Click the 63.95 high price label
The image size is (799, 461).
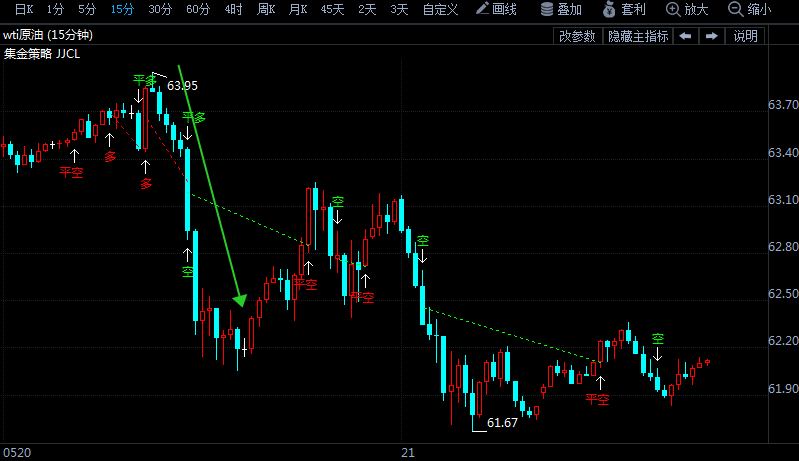182,86
